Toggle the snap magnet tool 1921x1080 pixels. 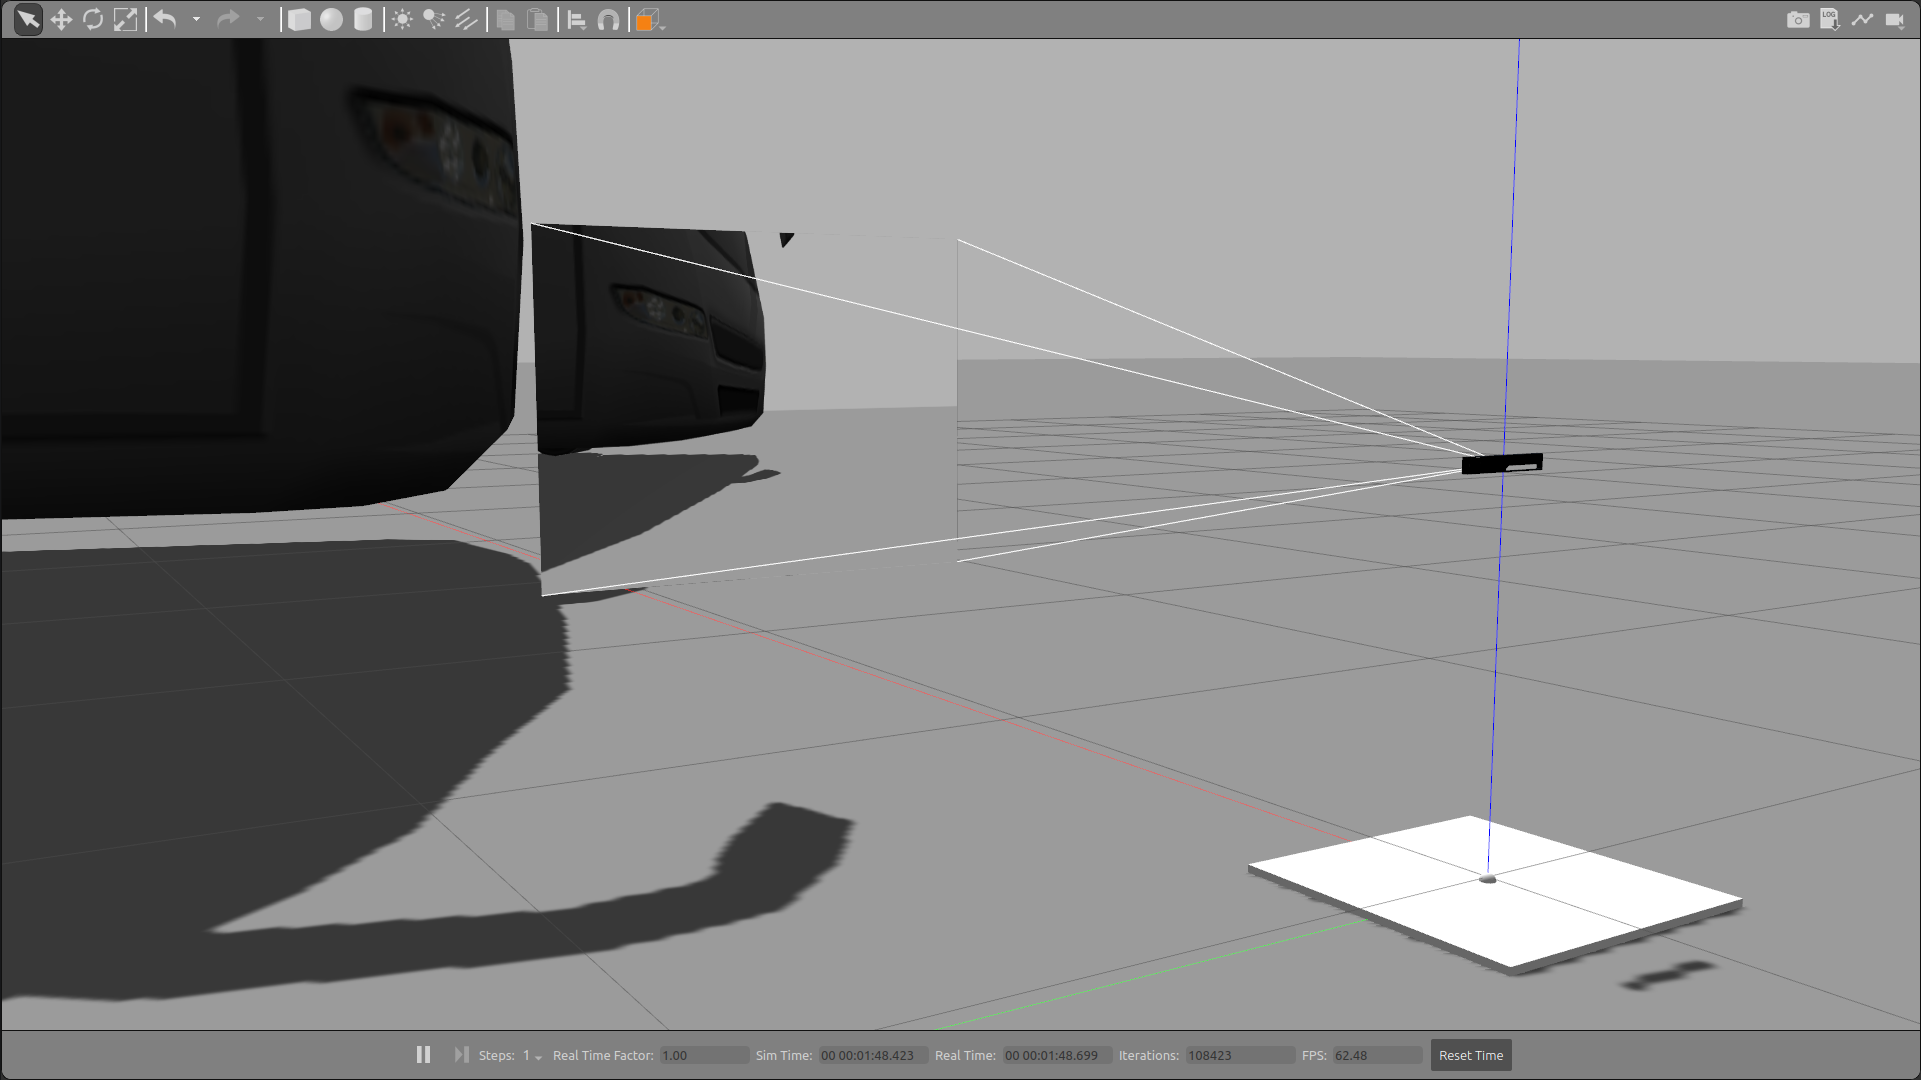tap(608, 20)
